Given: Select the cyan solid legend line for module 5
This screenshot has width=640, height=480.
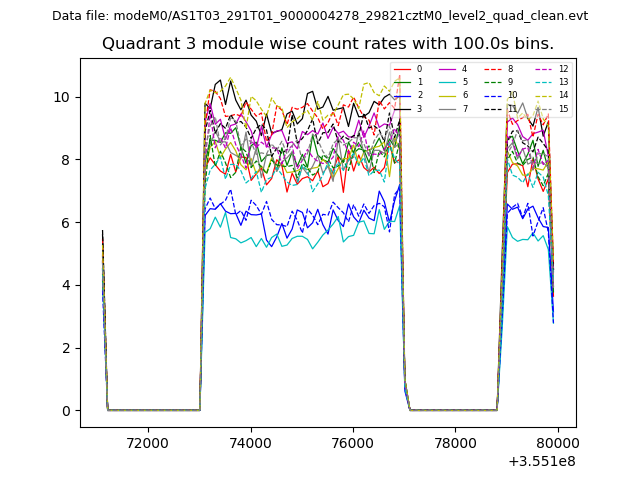Looking at the screenshot, I should point(447,82).
